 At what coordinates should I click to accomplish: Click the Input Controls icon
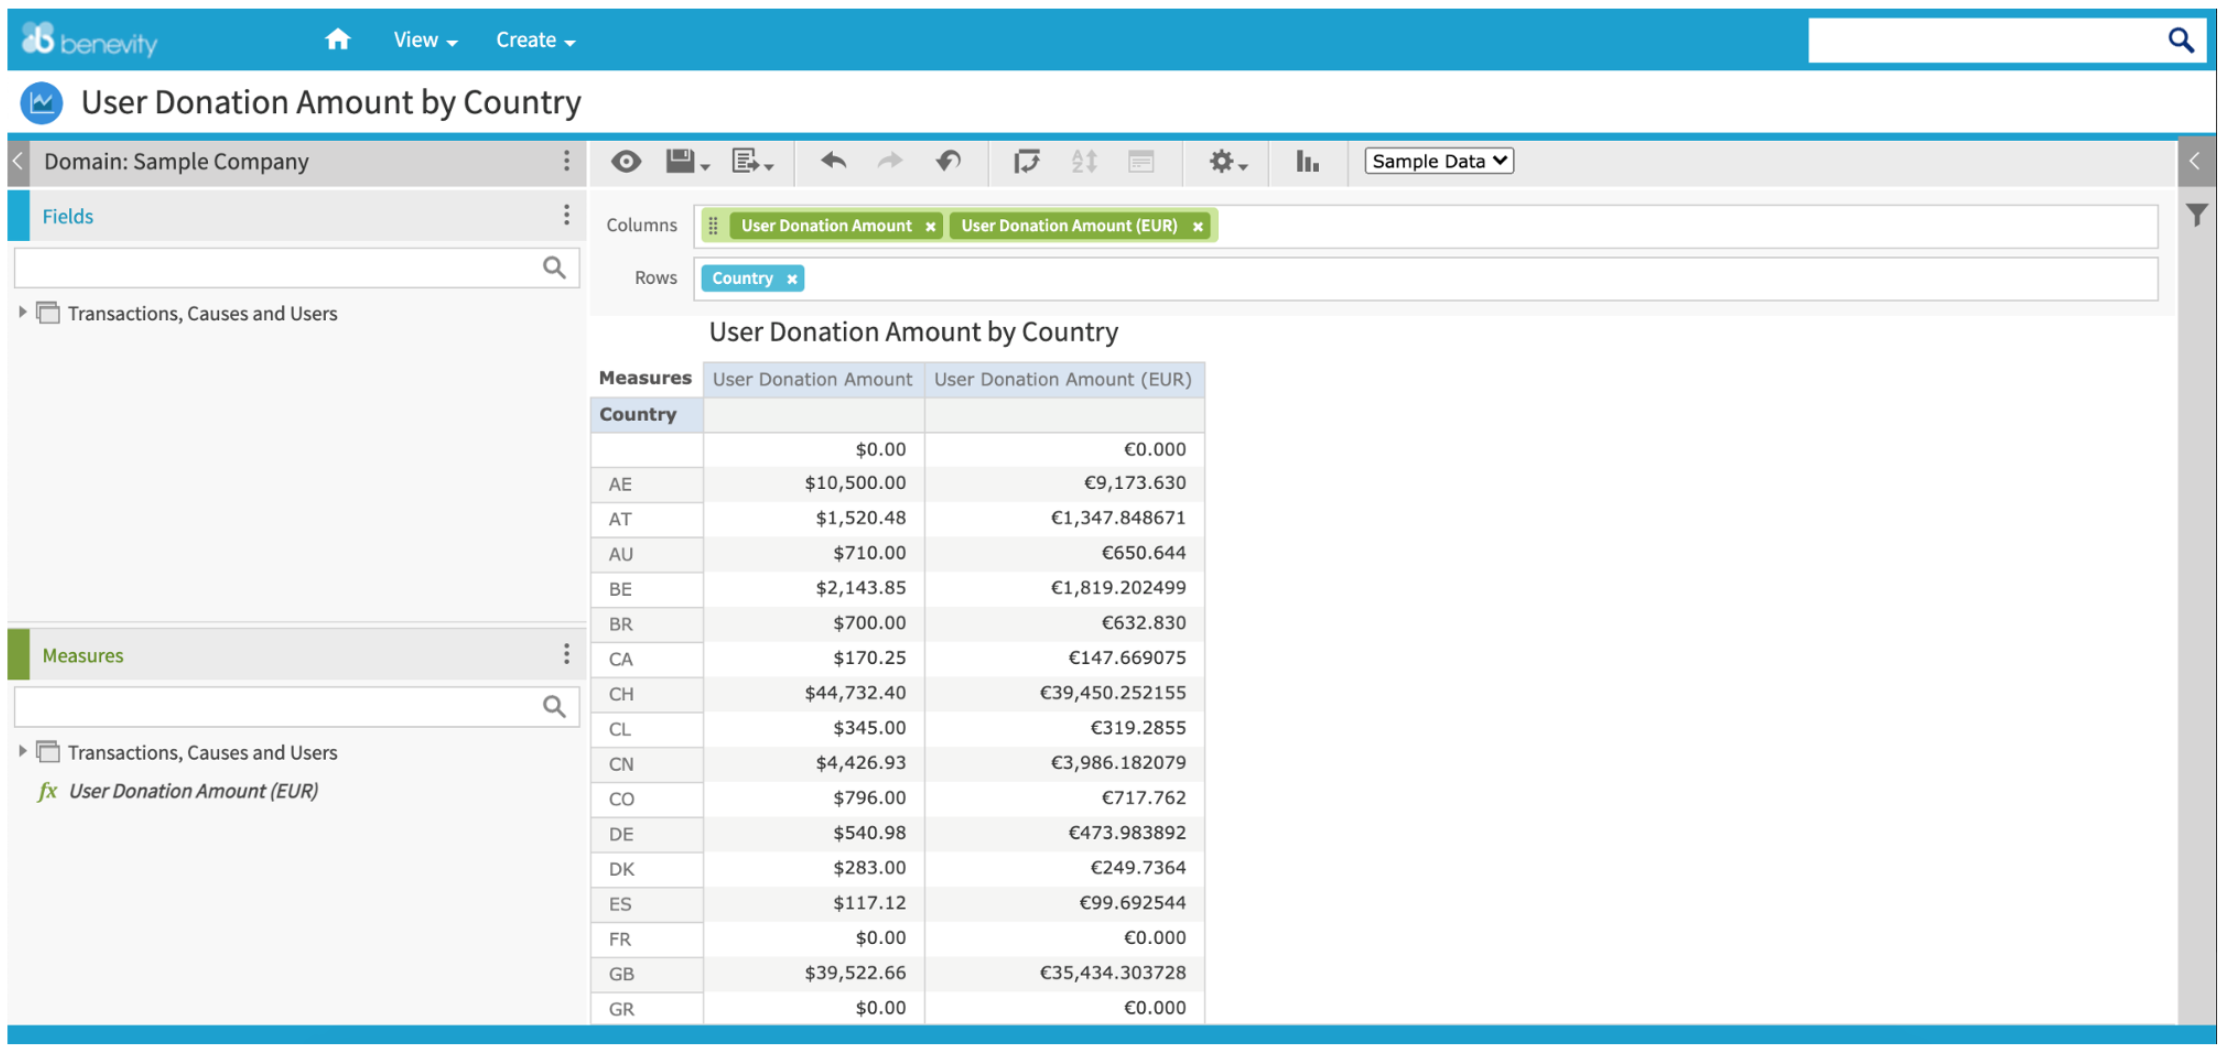tap(1141, 161)
